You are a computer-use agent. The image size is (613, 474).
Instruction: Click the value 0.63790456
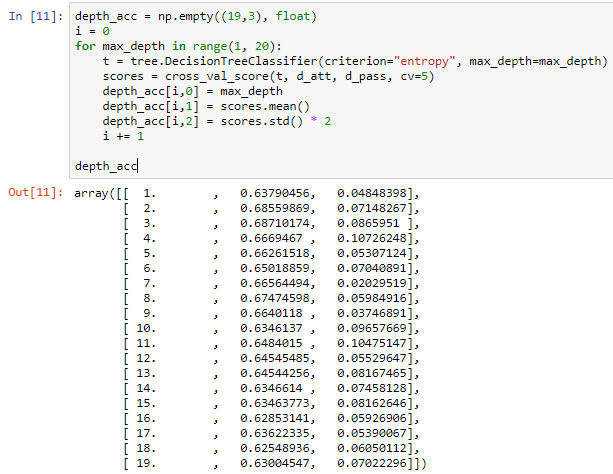[275, 193]
